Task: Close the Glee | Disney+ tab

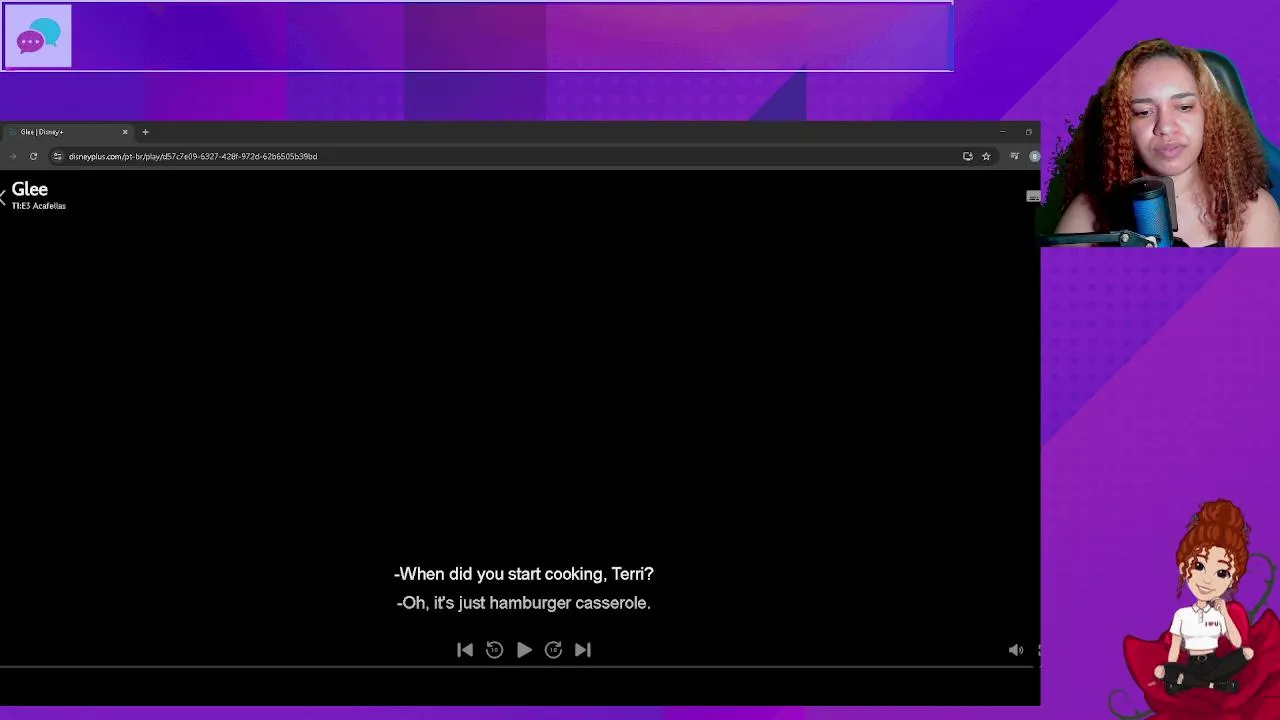Action: (x=125, y=132)
